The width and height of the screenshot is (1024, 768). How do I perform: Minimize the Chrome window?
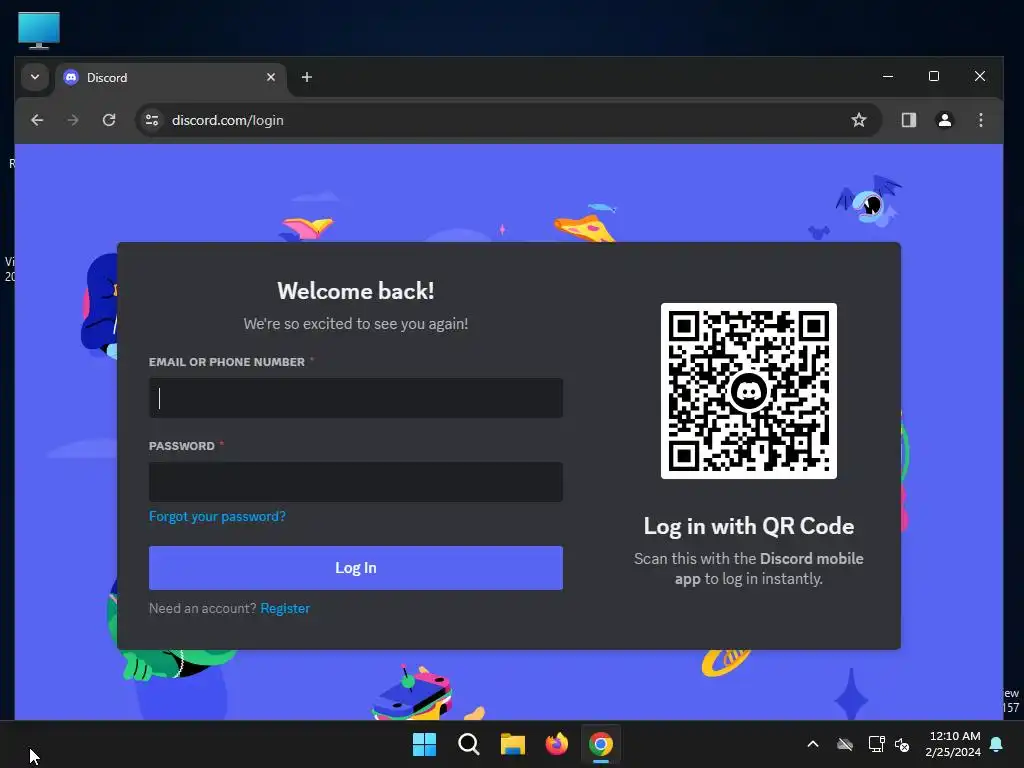888,76
